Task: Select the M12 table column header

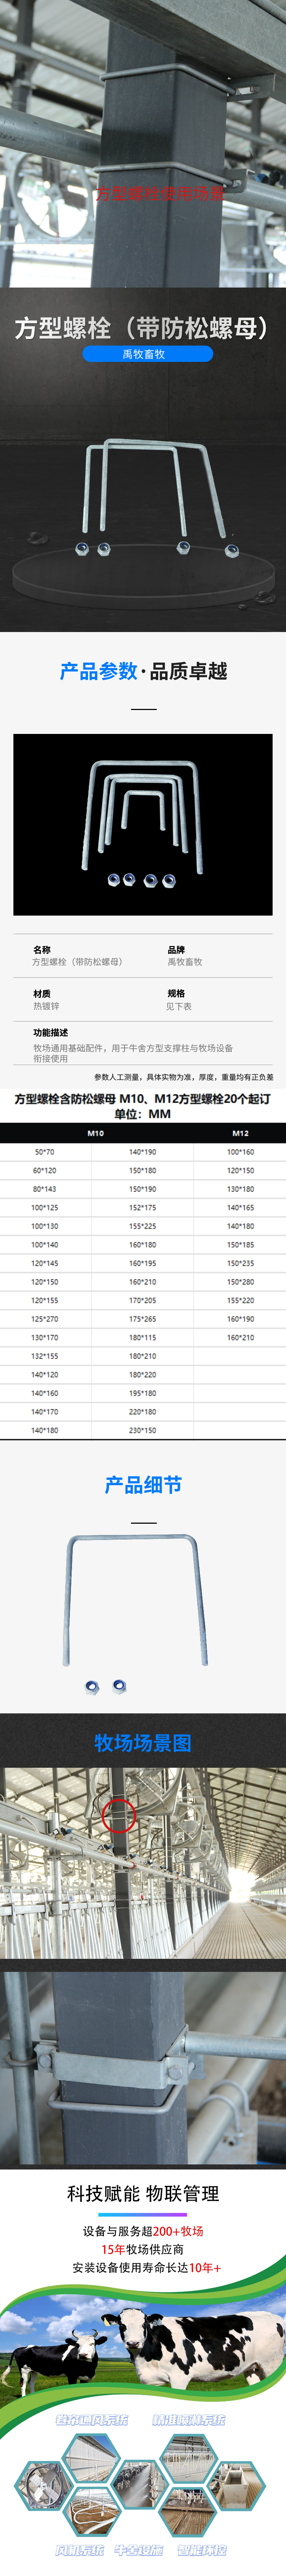Action: [240, 1133]
